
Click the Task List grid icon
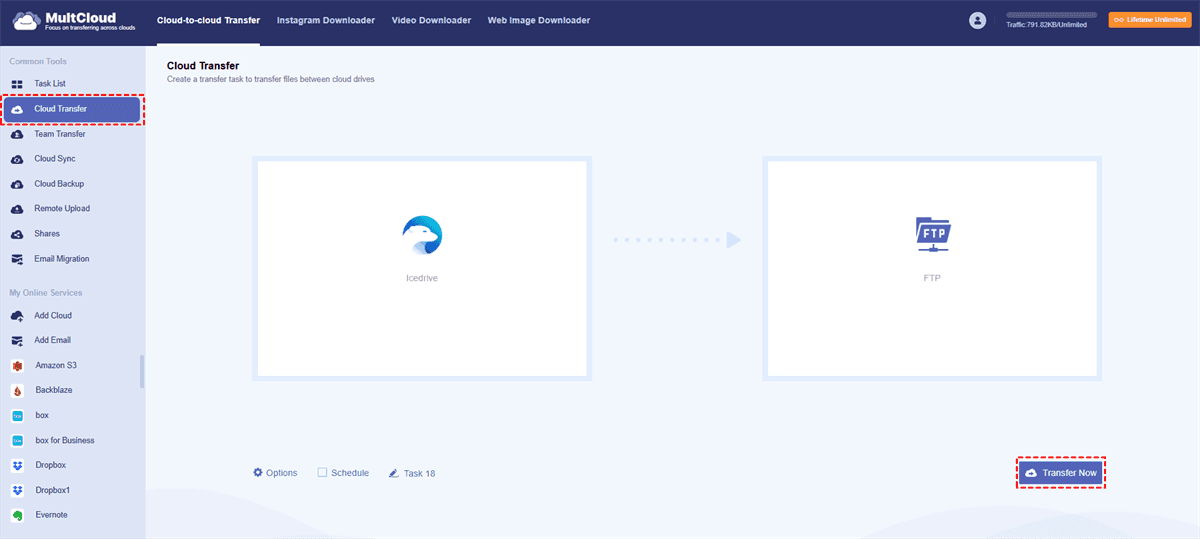tap(17, 84)
